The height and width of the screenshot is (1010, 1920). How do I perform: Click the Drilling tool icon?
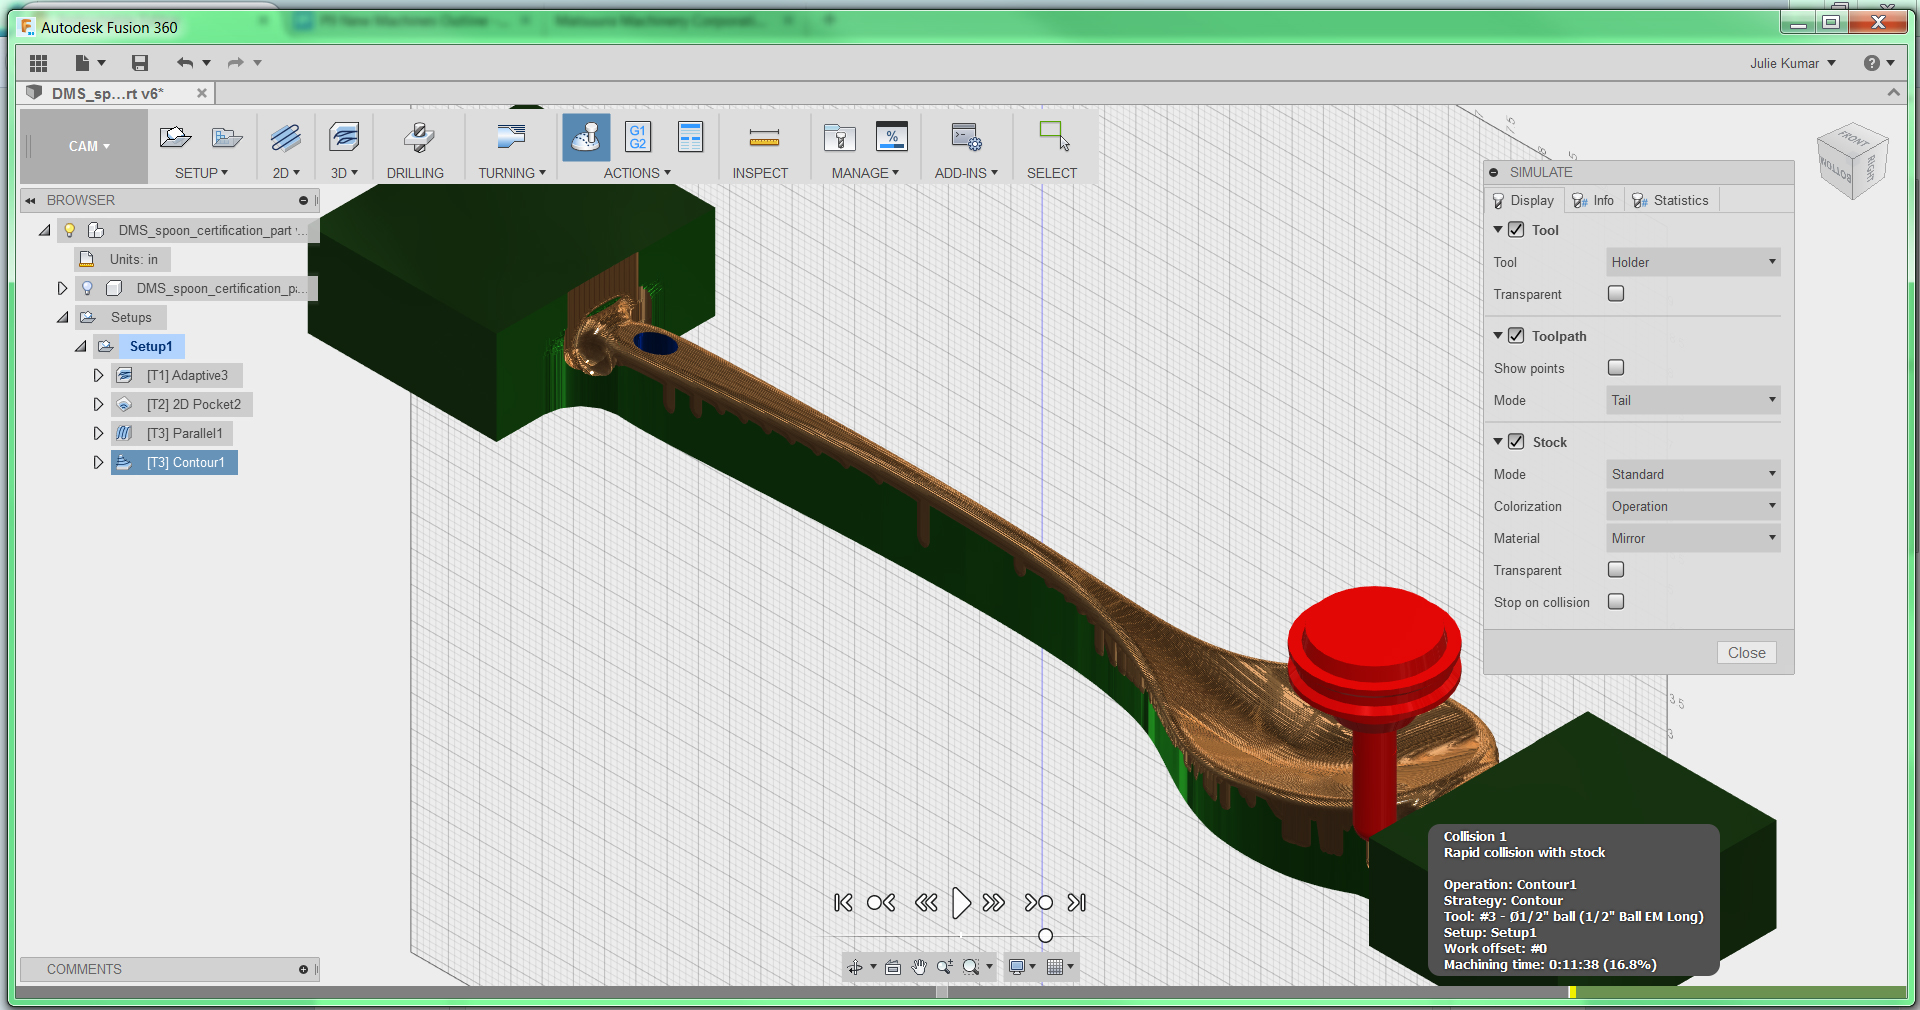pyautogui.click(x=418, y=137)
